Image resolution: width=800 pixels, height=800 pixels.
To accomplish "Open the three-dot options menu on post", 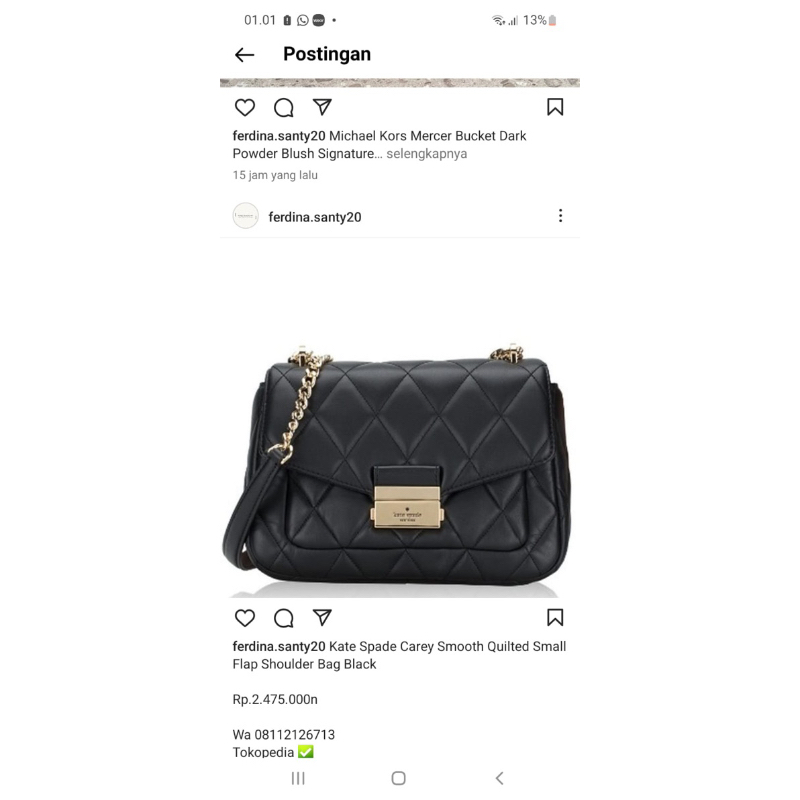I will click(x=560, y=216).
